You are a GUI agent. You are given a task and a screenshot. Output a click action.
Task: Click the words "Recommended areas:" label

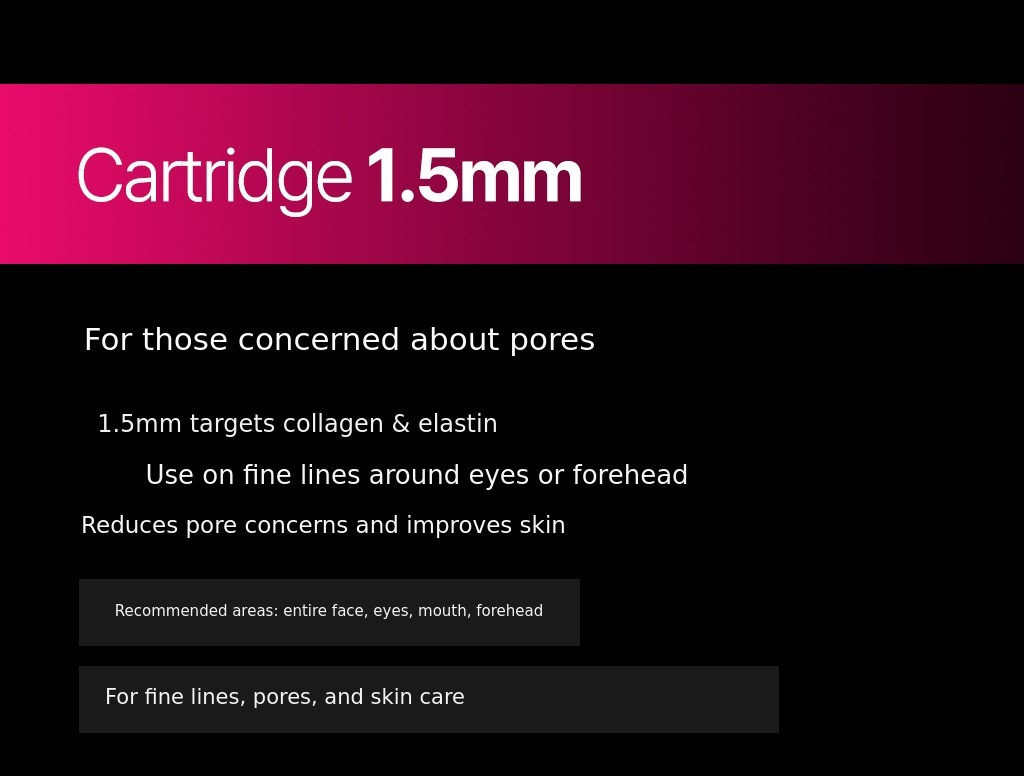(x=196, y=612)
